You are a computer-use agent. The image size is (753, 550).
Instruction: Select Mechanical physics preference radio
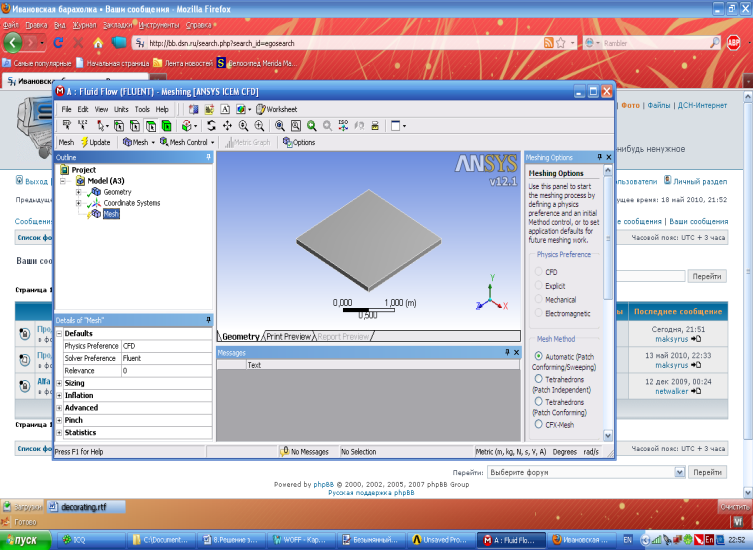[538, 299]
